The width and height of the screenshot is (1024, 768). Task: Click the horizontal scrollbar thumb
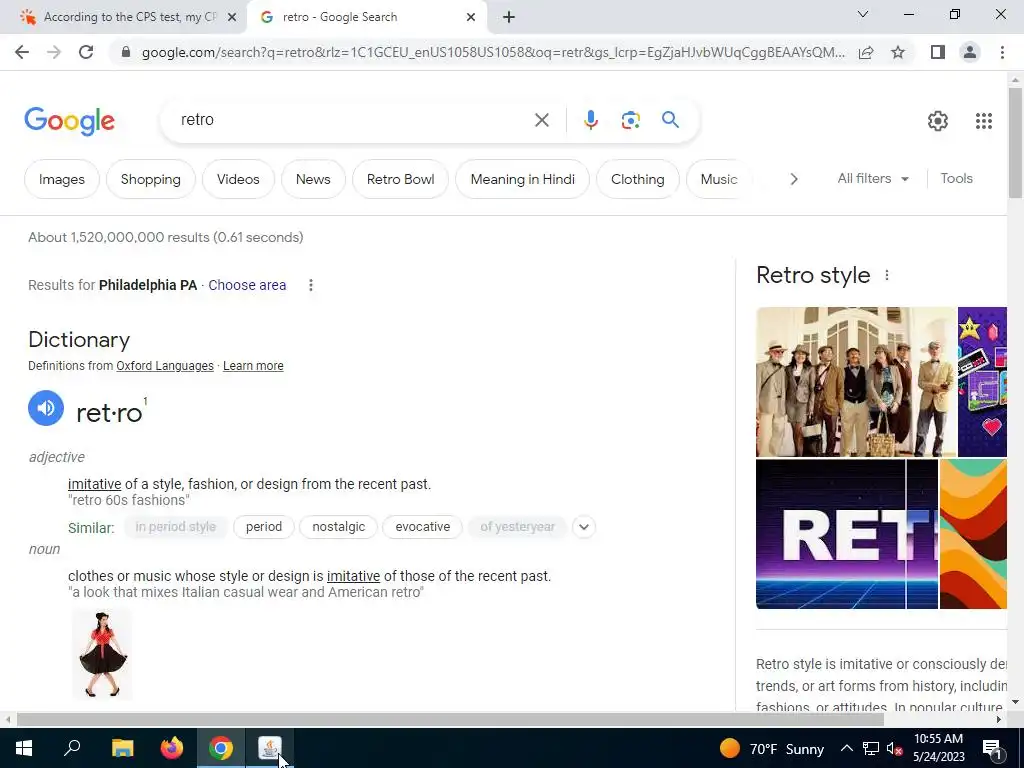coord(451,719)
